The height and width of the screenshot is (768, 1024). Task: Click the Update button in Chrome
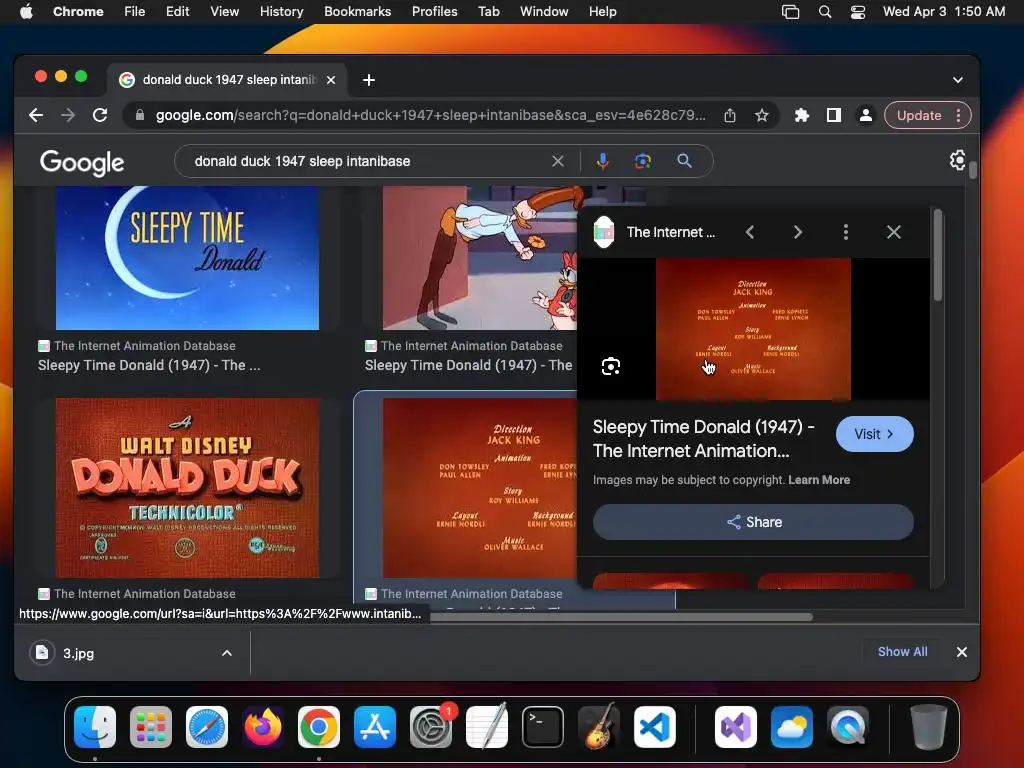918,116
